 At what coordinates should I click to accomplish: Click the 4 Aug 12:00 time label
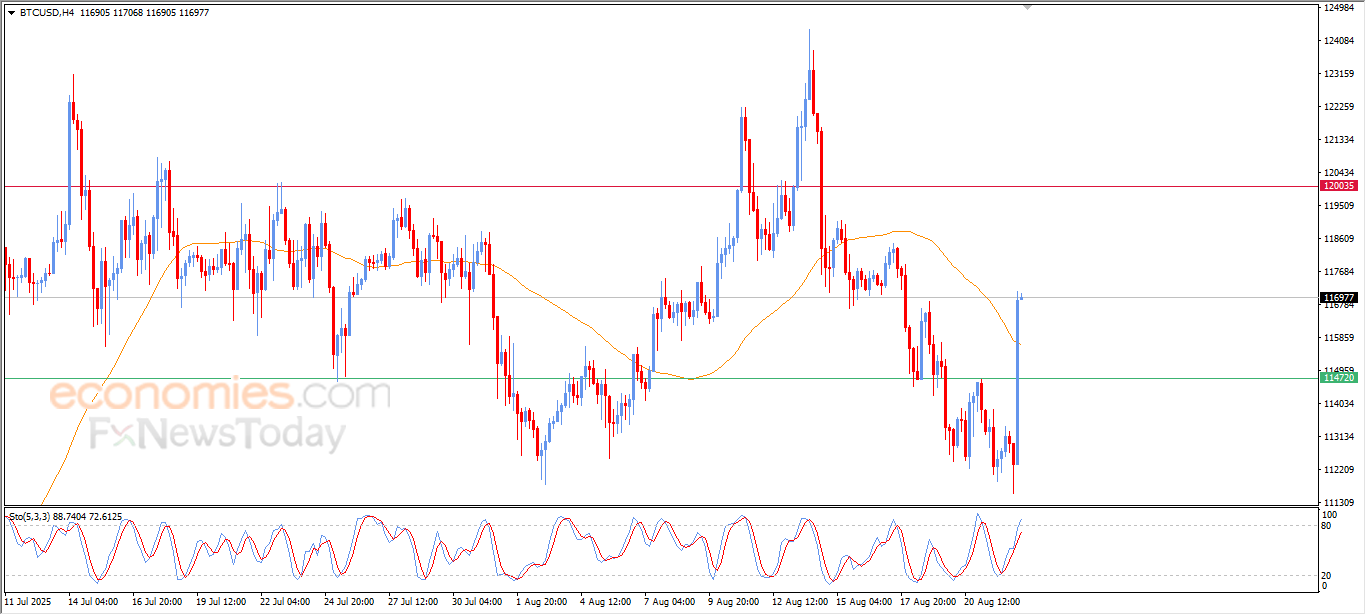point(605,602)
